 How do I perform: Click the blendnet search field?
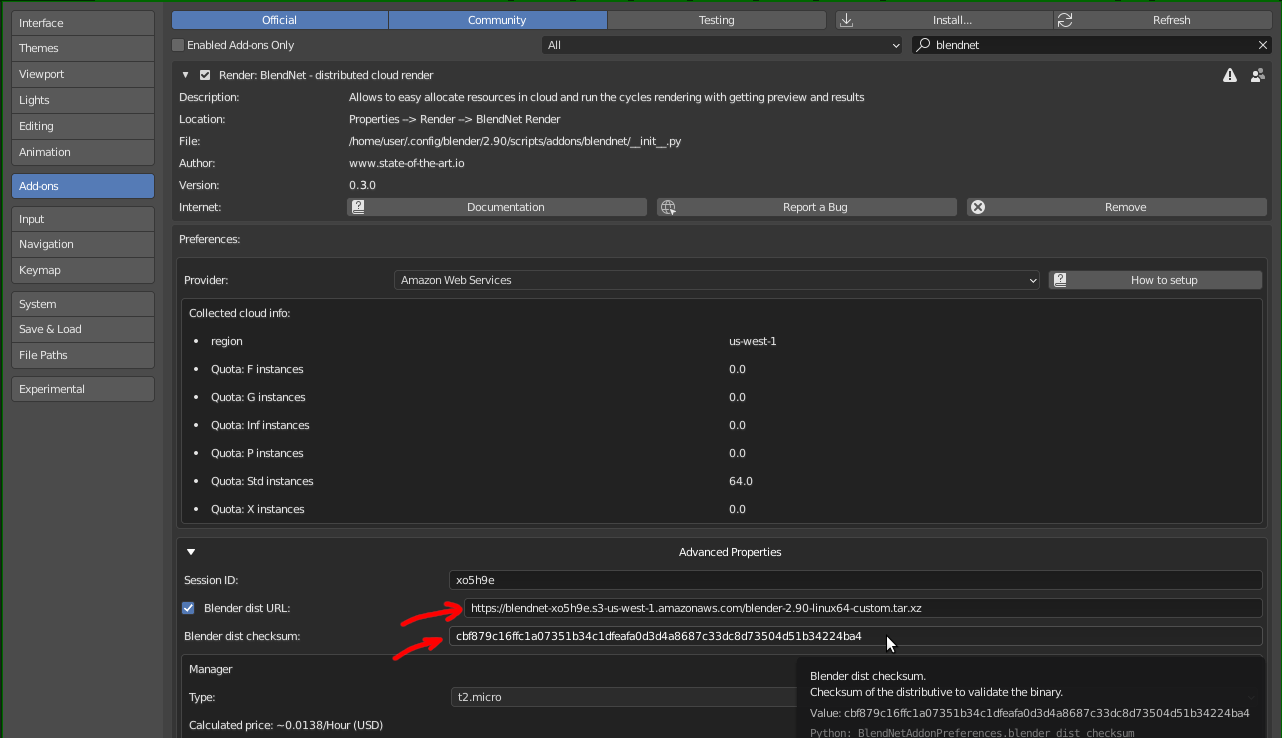click(1091, 45)
